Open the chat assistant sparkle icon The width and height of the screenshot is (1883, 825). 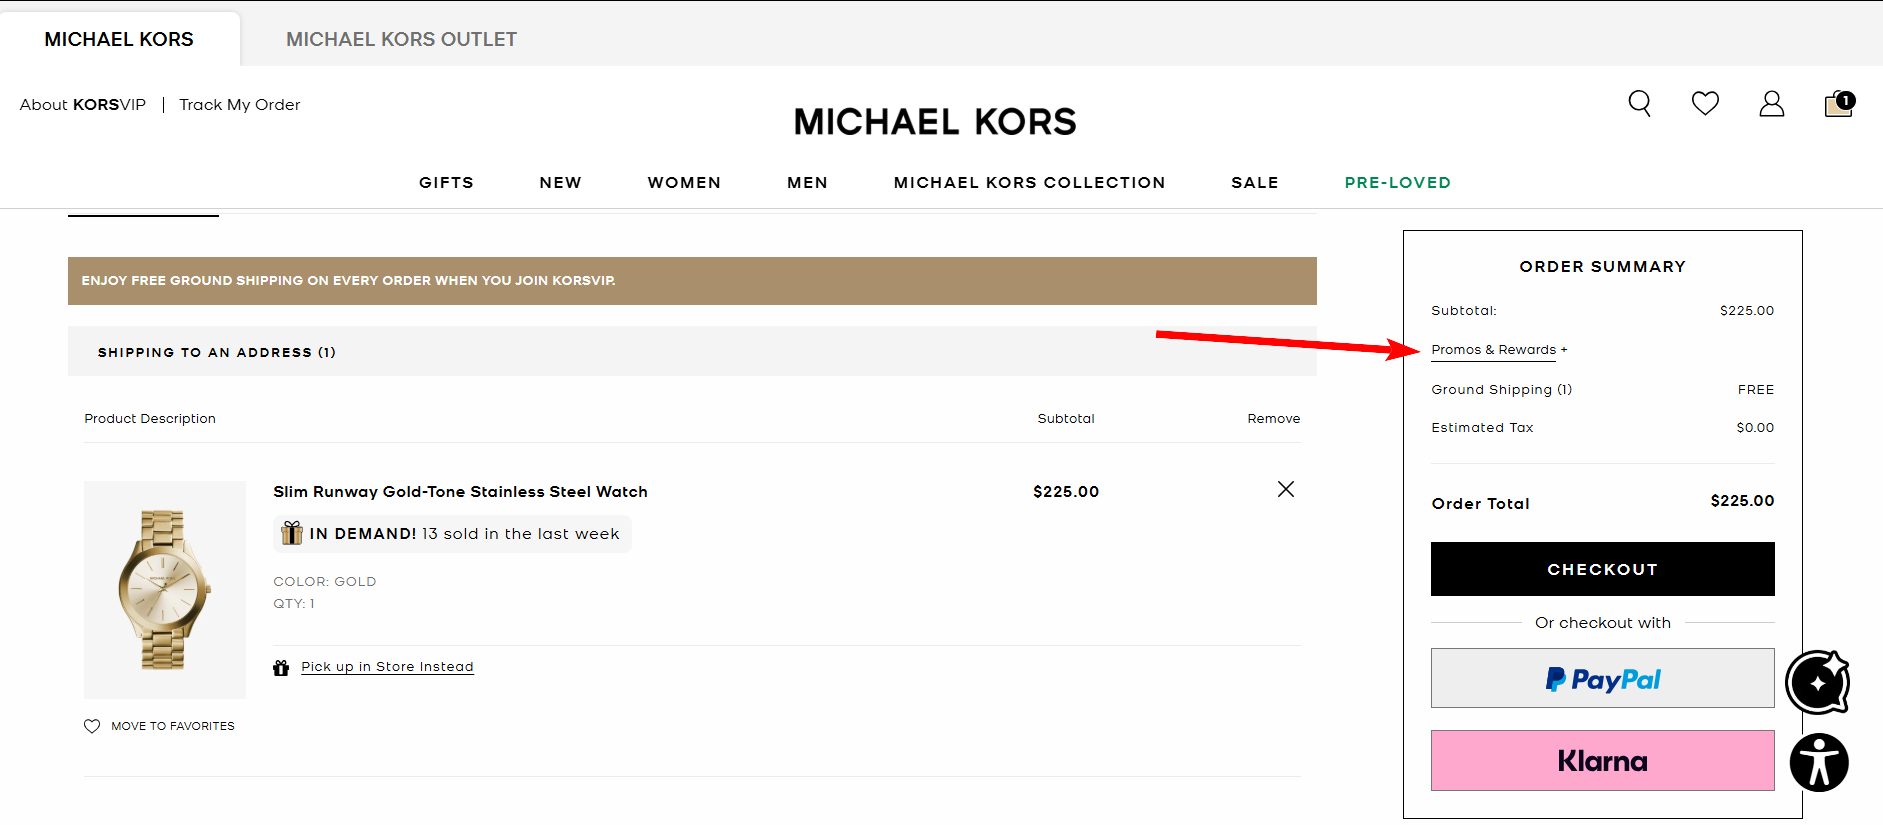pos(1818,682)
